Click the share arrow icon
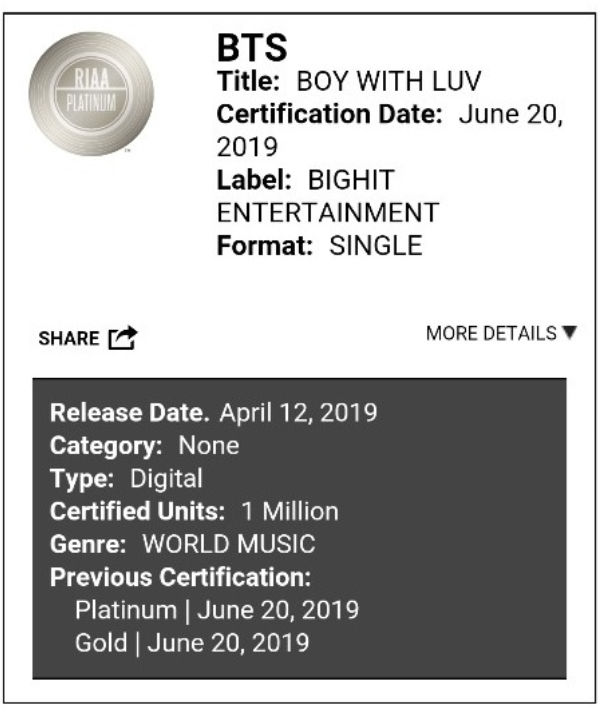600x713 pixels. [121, 338]
